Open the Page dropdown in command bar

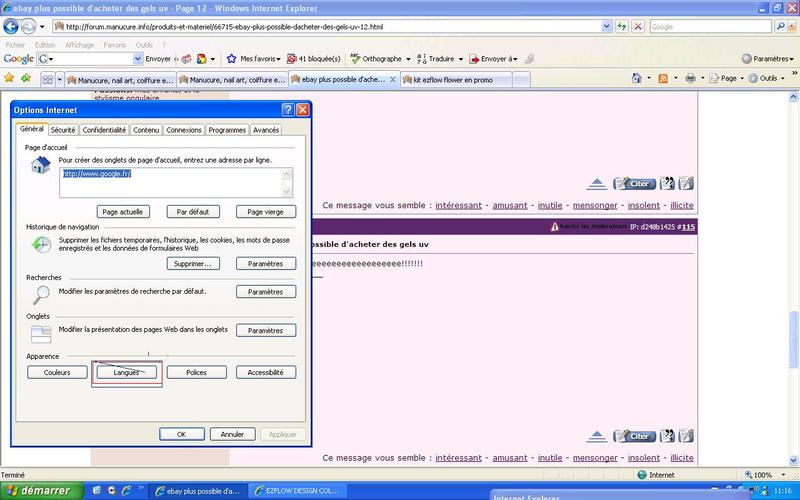click(x=729, y=78)
